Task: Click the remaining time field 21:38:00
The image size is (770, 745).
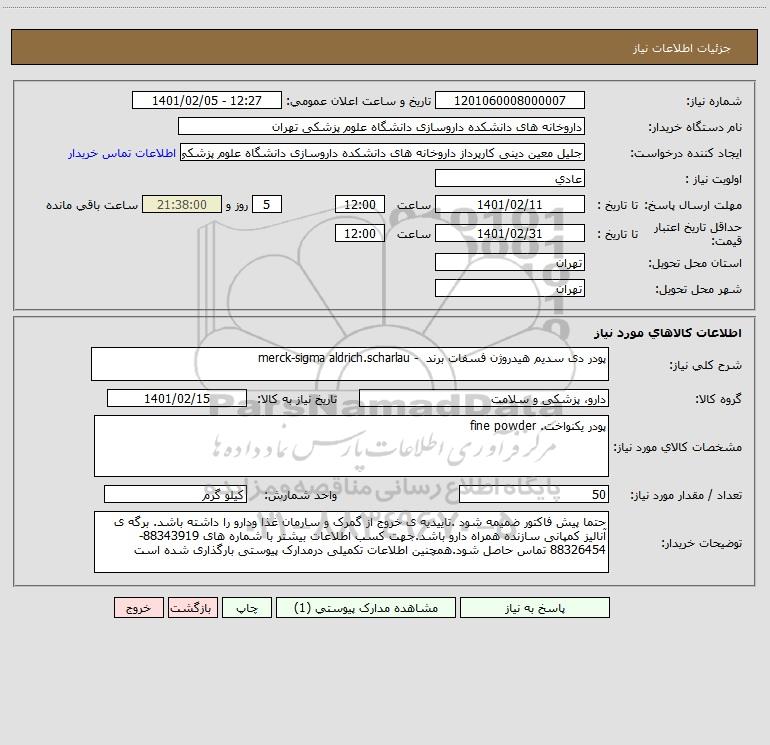Action: pos(182,204)
